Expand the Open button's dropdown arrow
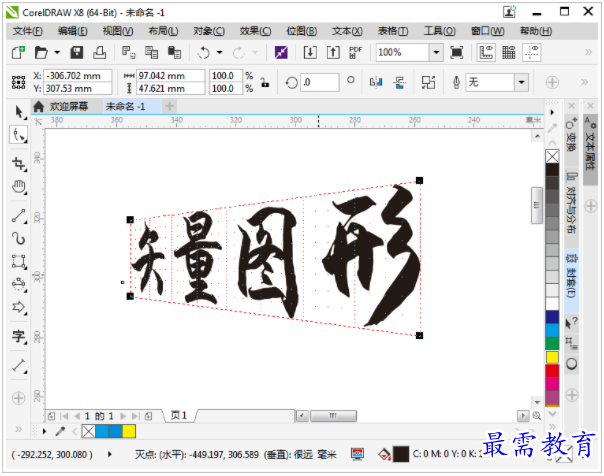The width and height of the screenshot is (604, 476). [x=57, y=52]
